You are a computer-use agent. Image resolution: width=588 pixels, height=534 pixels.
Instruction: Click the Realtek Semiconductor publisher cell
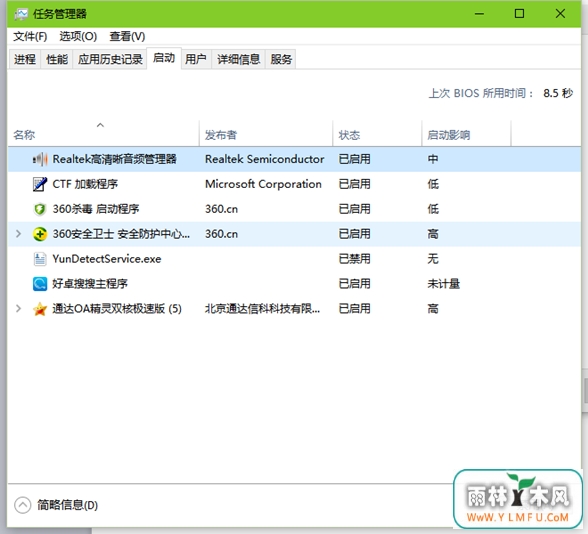[x=264, y=159]
